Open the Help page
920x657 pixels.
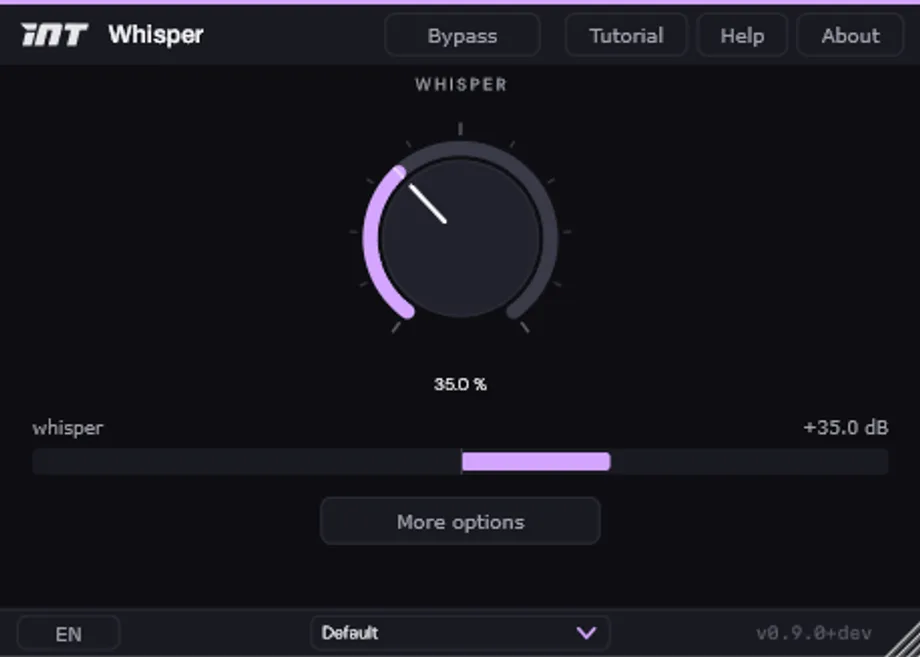coord(742,36)
